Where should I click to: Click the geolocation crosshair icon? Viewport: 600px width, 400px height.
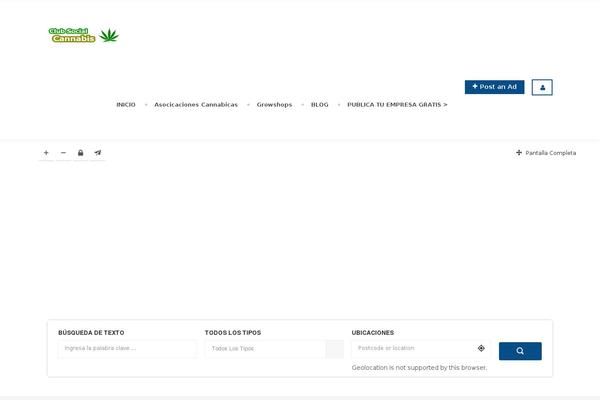click(481, 348)
